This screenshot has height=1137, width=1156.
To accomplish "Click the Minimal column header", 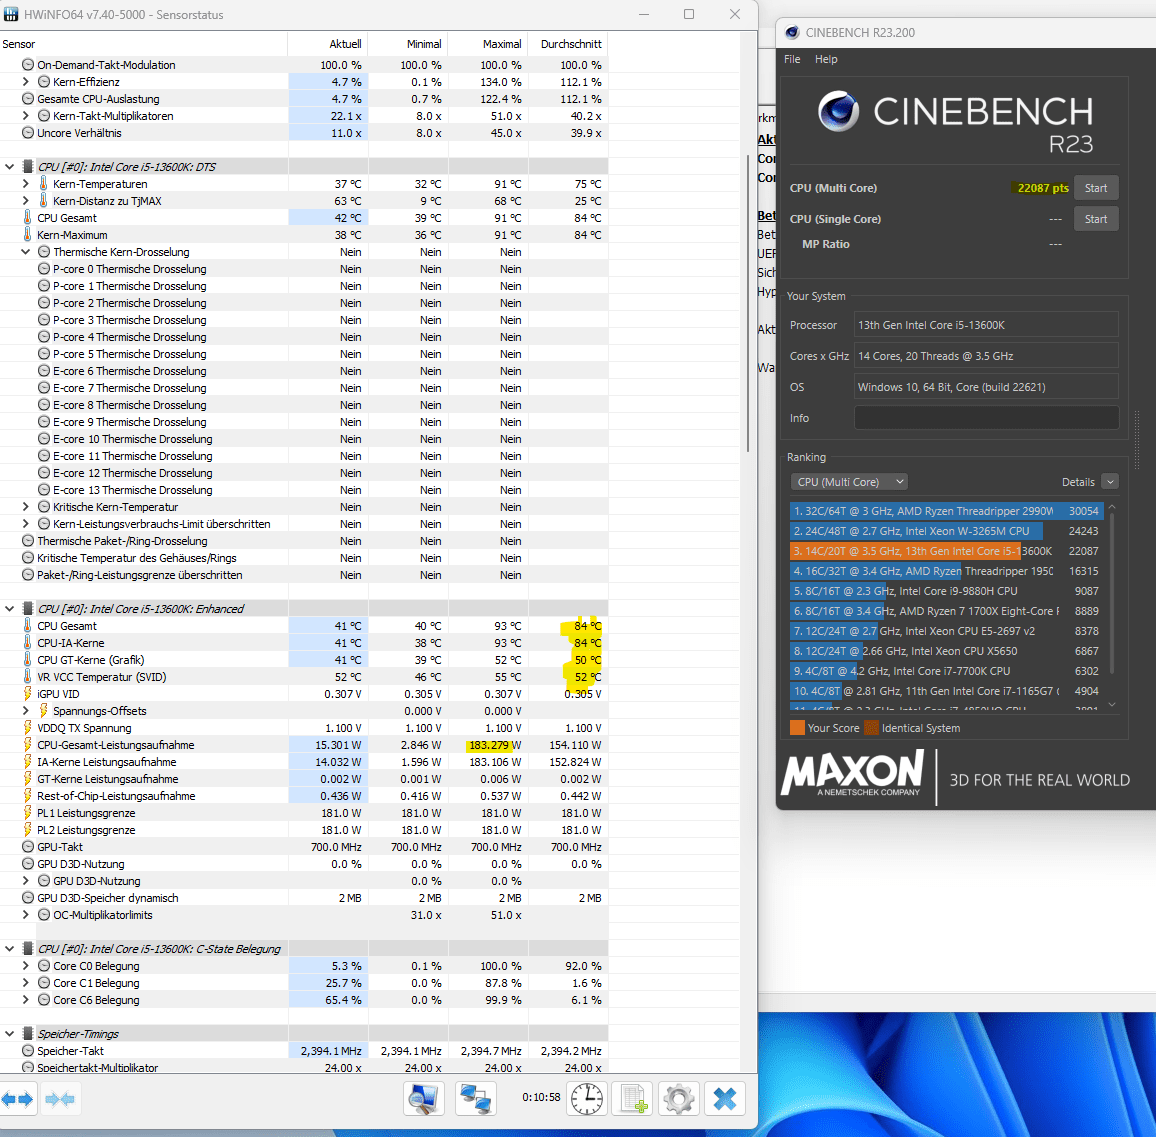I will [x=408, y=44].
